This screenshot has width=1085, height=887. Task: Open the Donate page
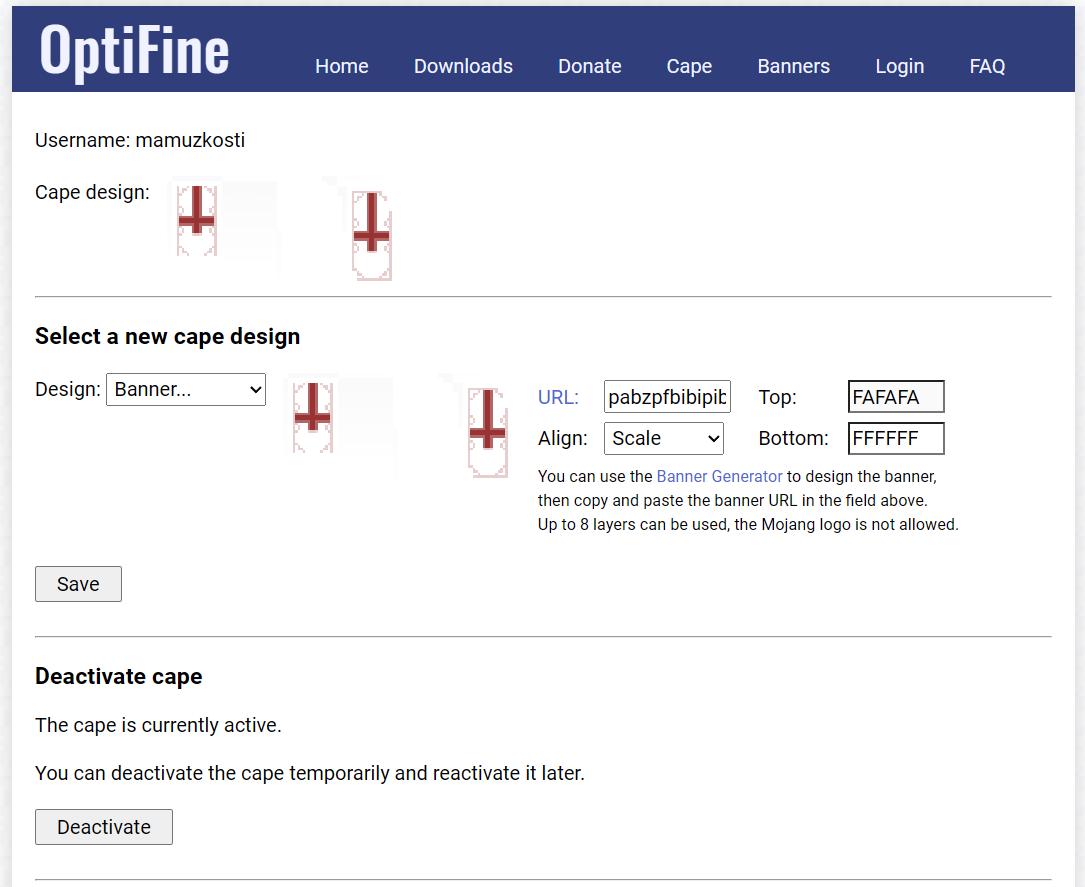point(590,66)
